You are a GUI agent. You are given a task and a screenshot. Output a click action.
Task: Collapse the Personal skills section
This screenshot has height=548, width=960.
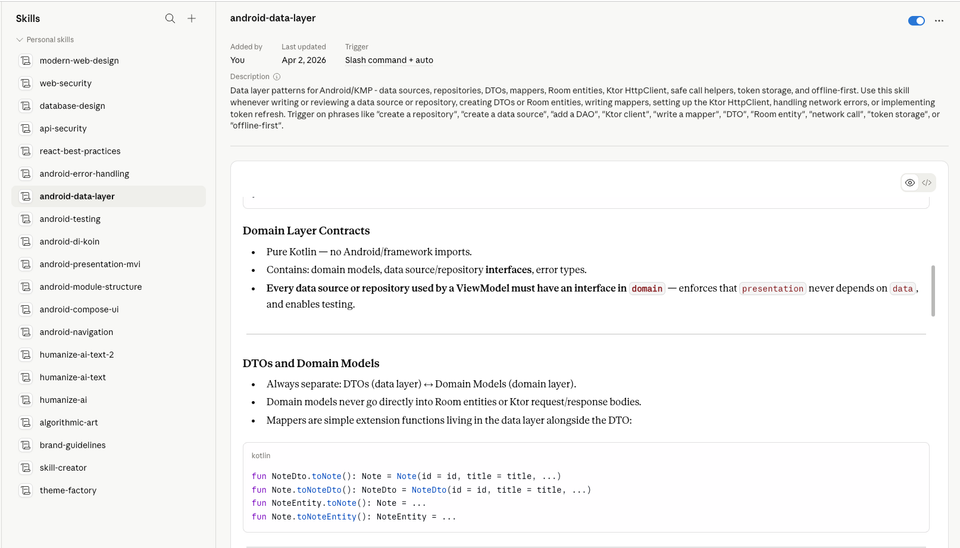point(20,40)
